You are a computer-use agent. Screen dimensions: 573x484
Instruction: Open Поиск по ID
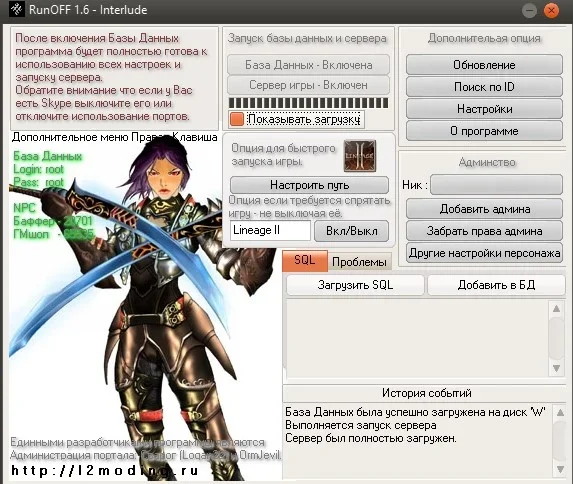tap(484, 87)
